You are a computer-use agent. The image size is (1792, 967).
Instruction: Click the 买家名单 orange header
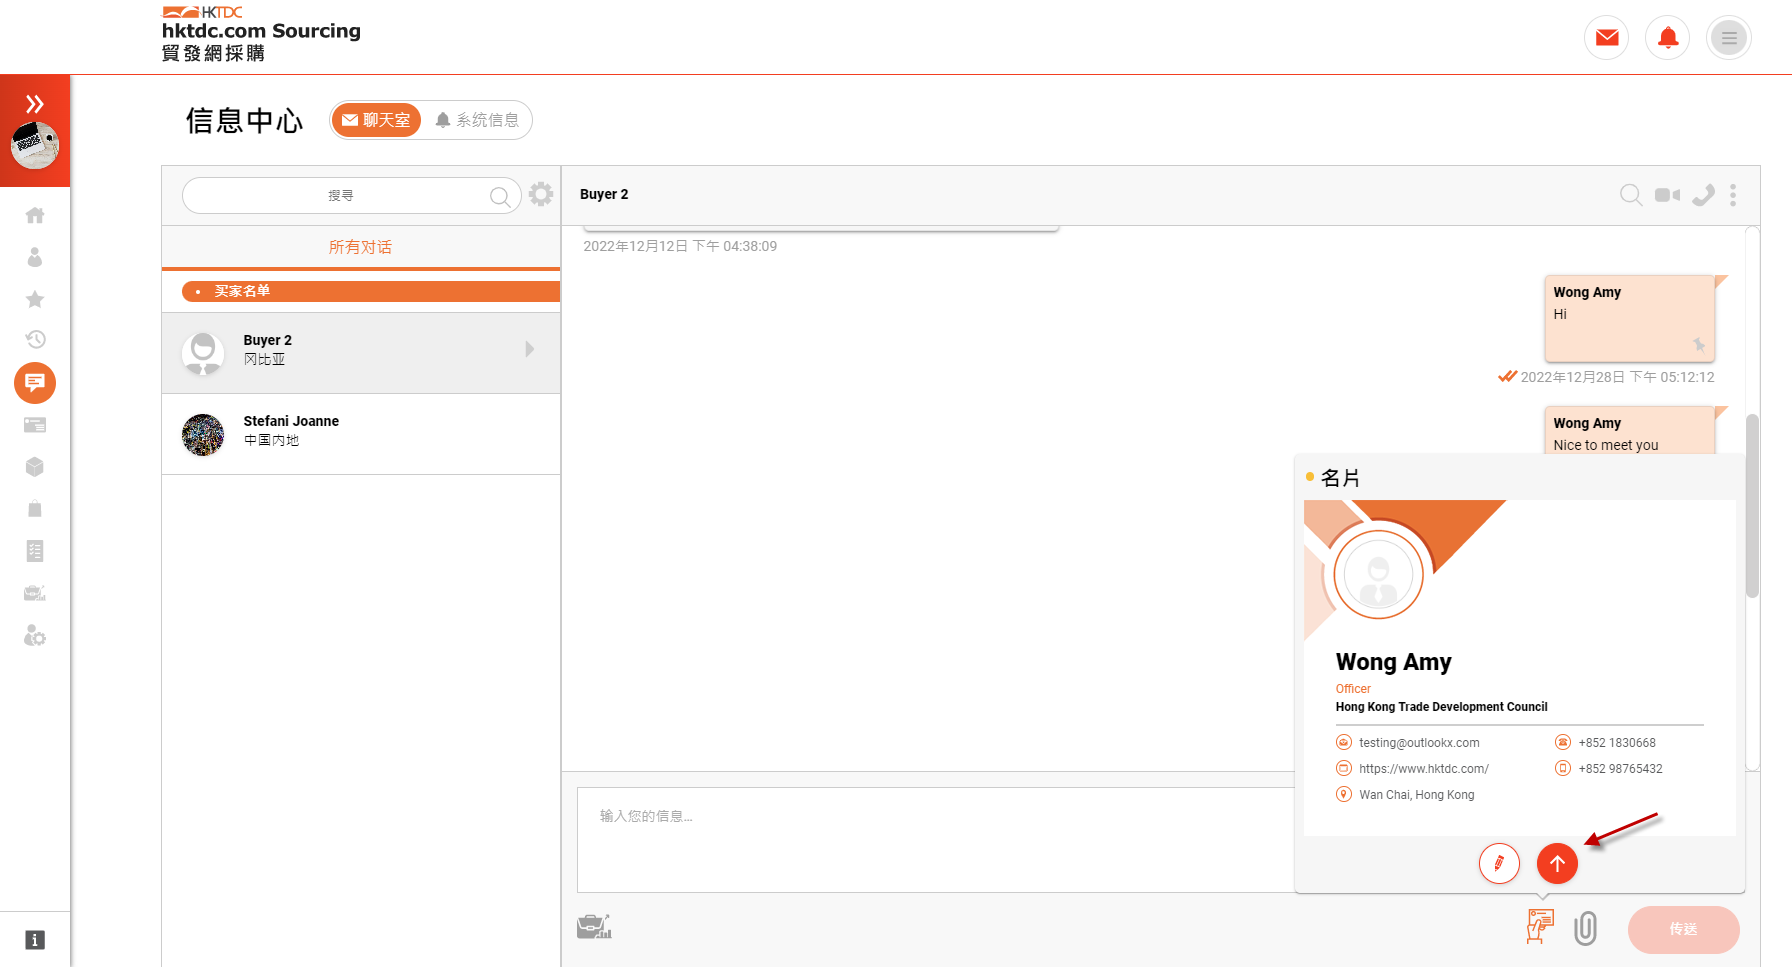click(x=371, y=291)
